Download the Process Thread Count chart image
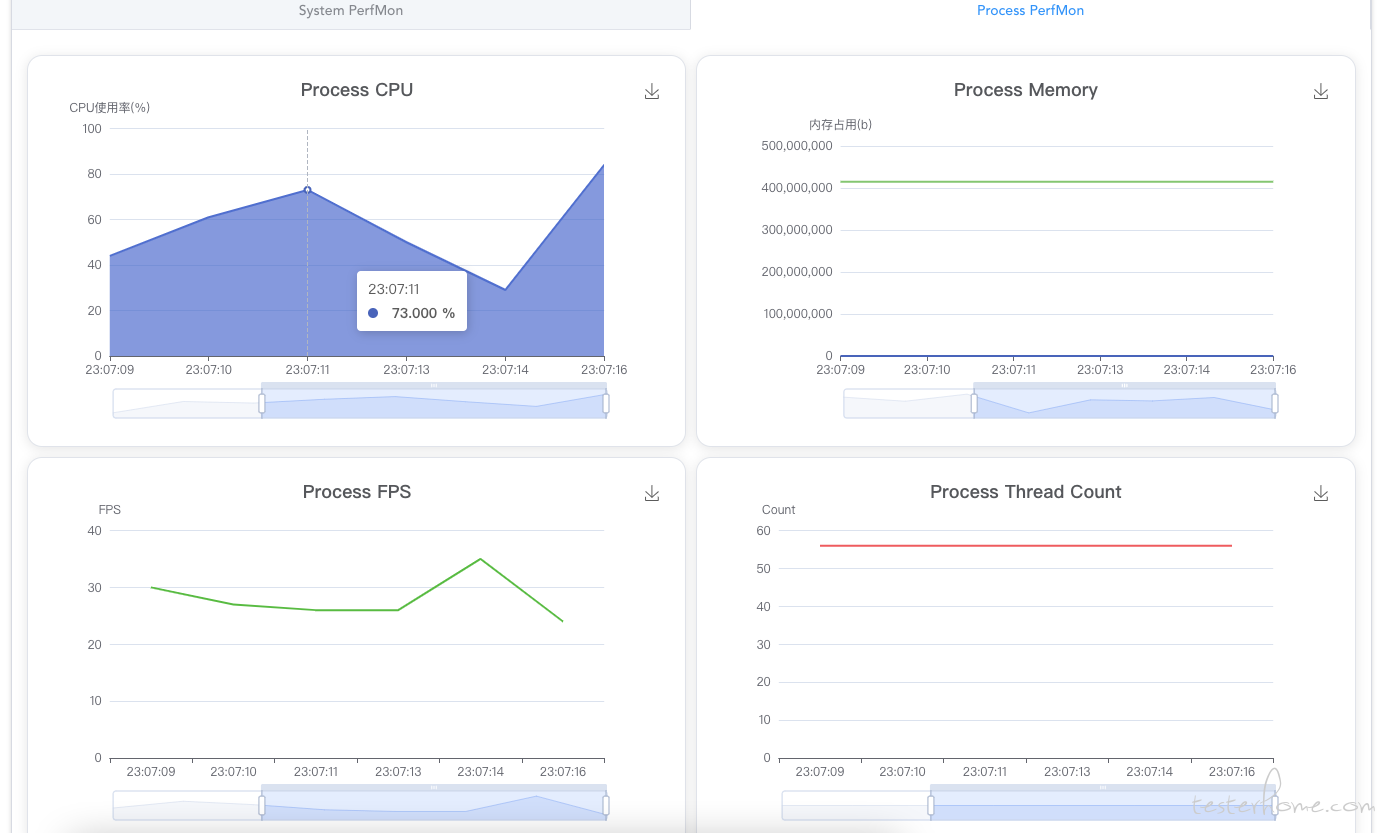This screenshot has width=1377, height=833. point(1320,494)
